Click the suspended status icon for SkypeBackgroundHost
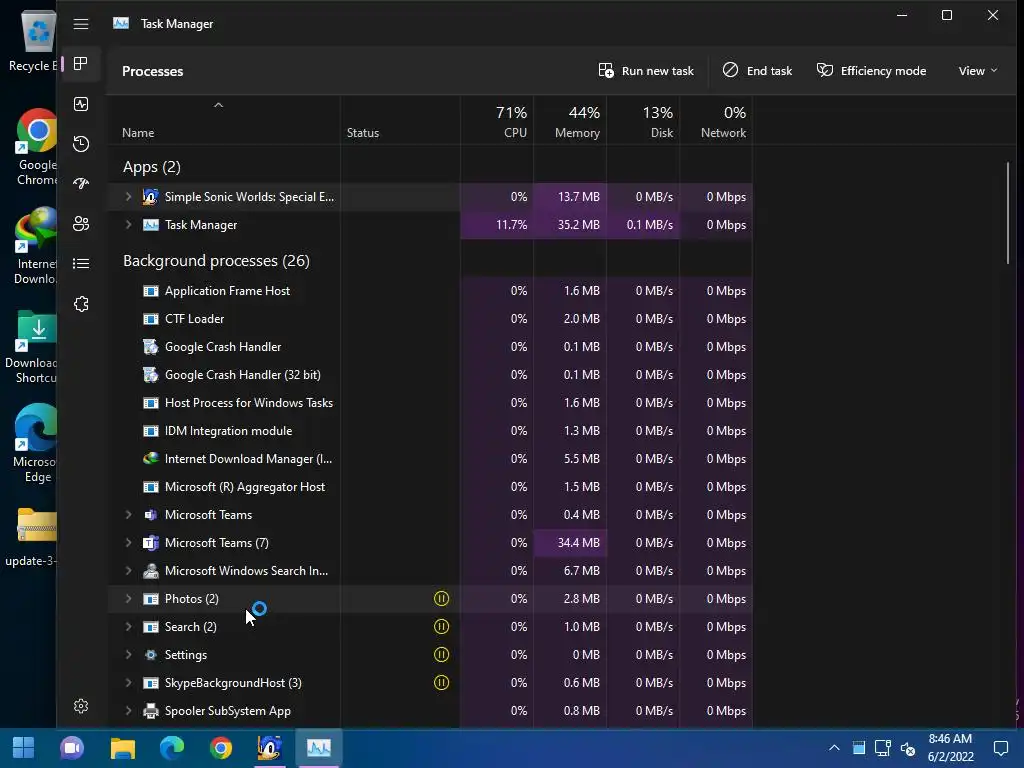The width and height of the screenshot is (1024, 768). 441,682
